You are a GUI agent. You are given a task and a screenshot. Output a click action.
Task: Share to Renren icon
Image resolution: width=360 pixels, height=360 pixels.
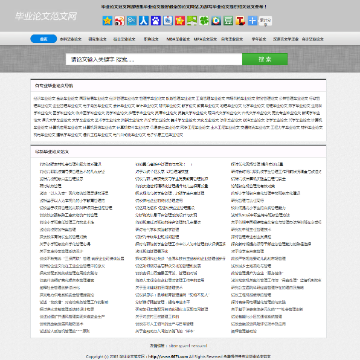(x=144, y=21)
